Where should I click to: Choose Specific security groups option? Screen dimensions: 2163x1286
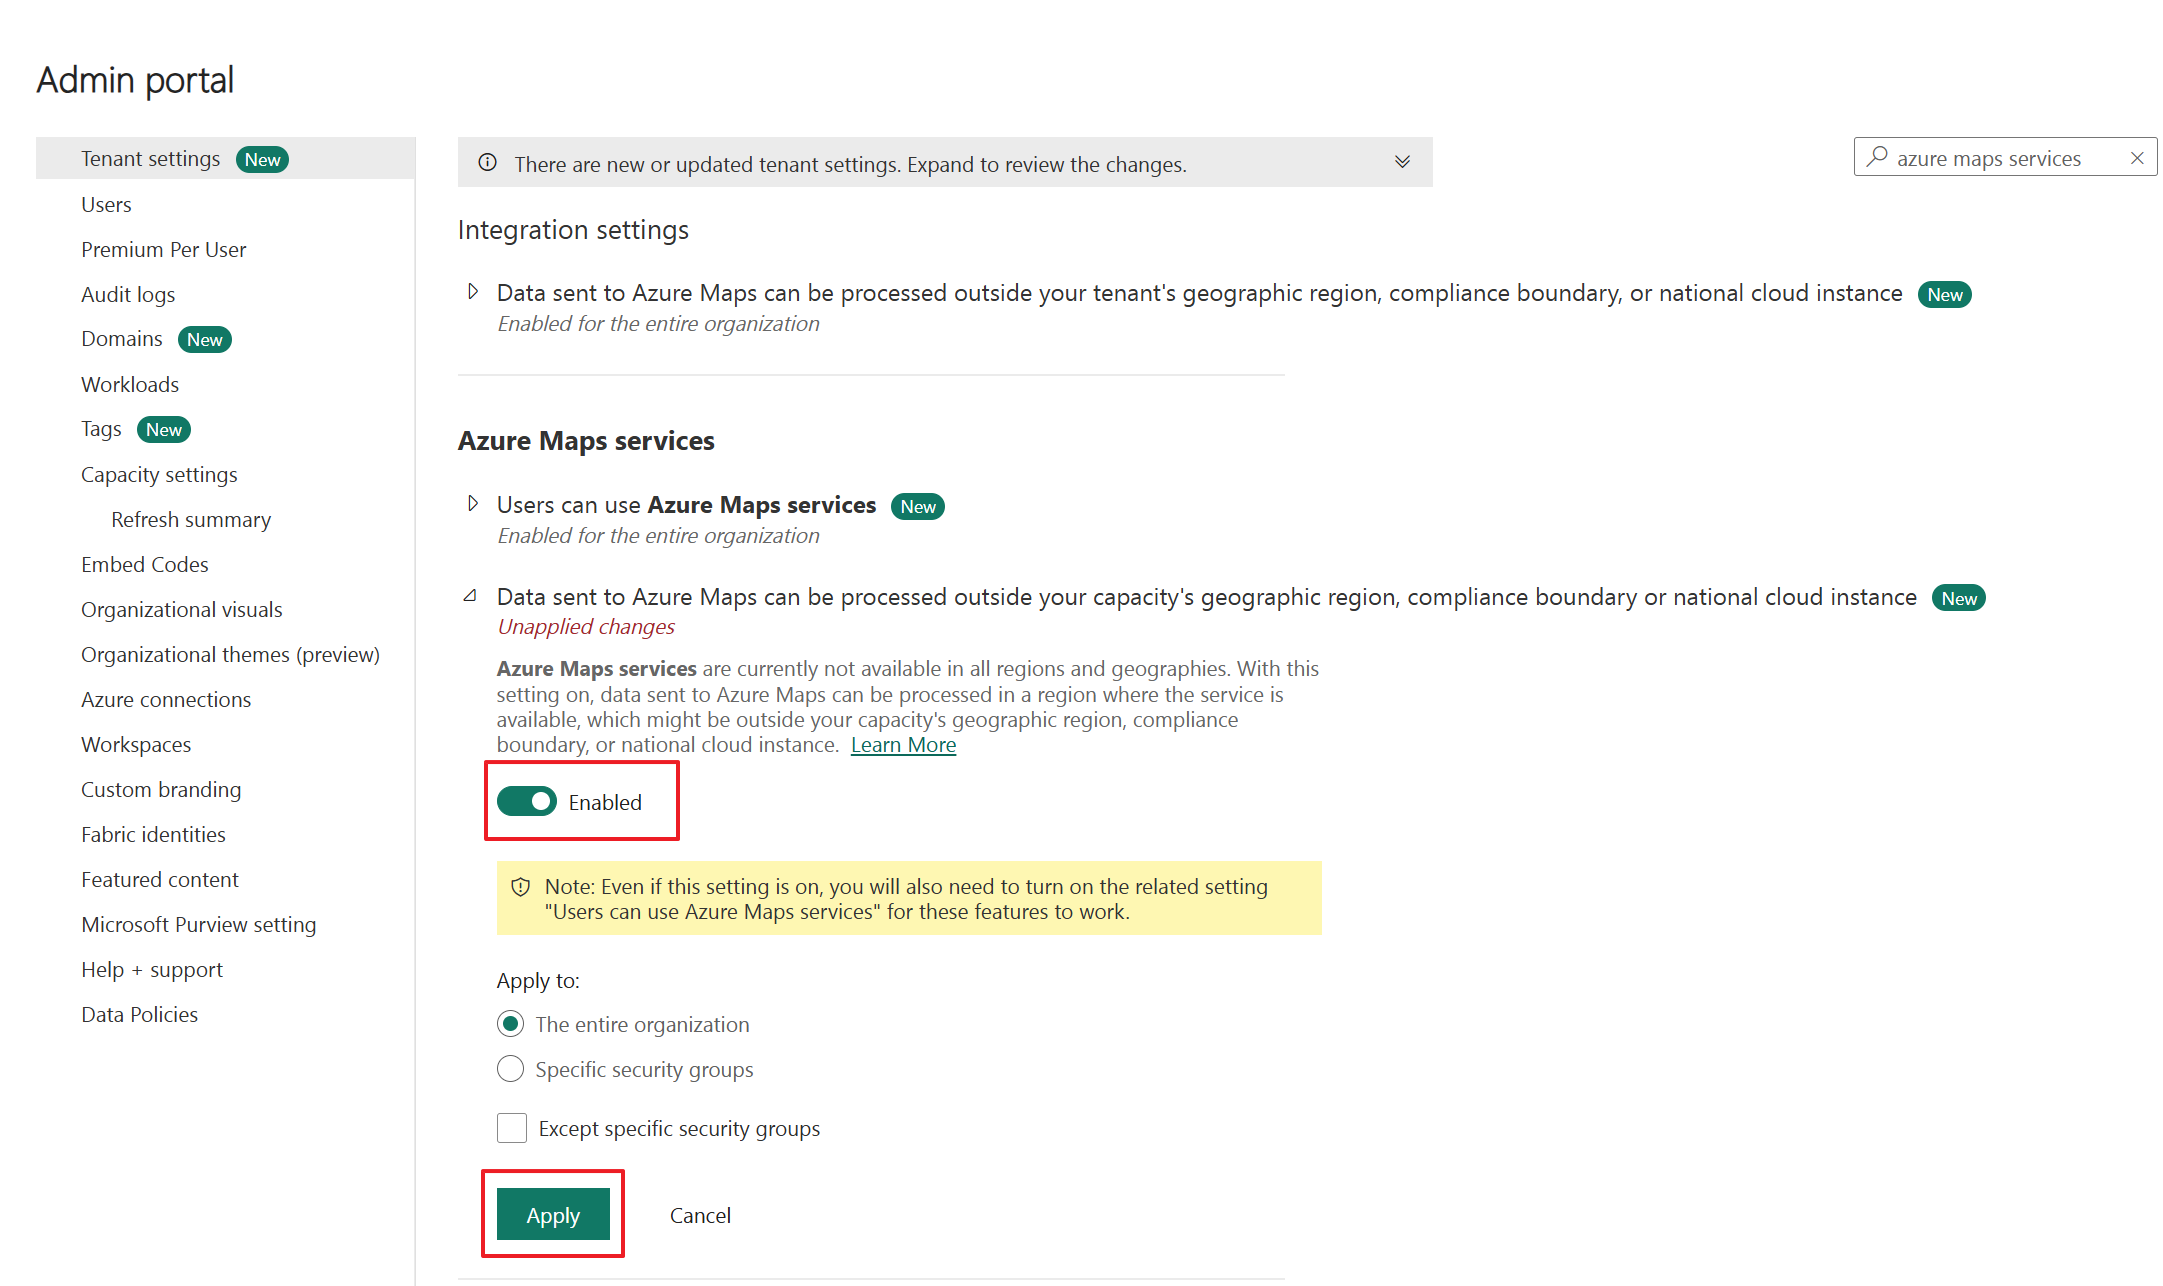510,1069
